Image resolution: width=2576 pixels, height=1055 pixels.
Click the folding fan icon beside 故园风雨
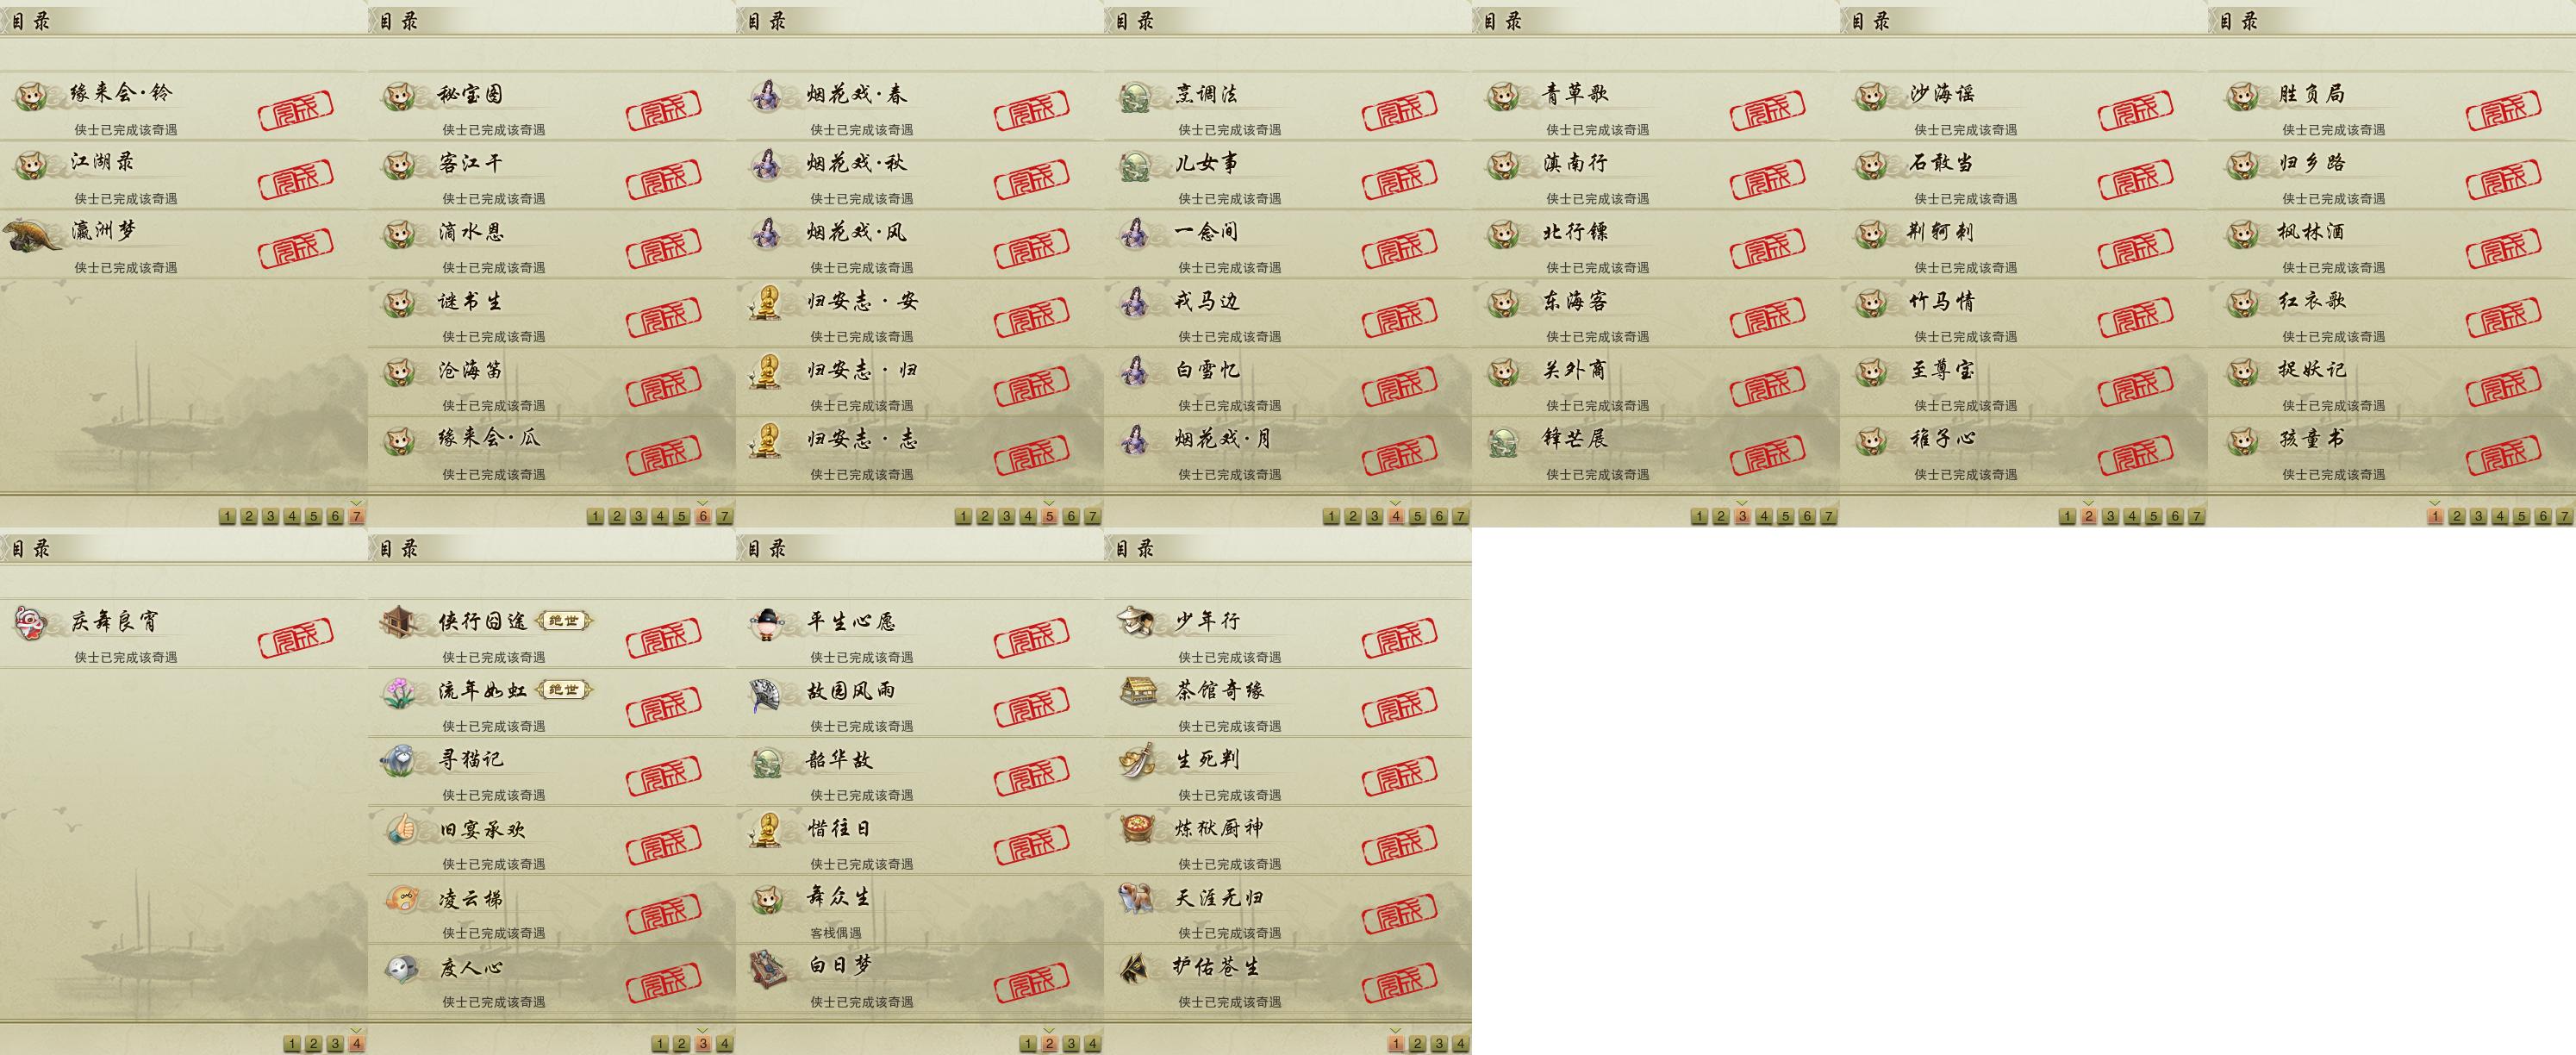click(767, 692)
